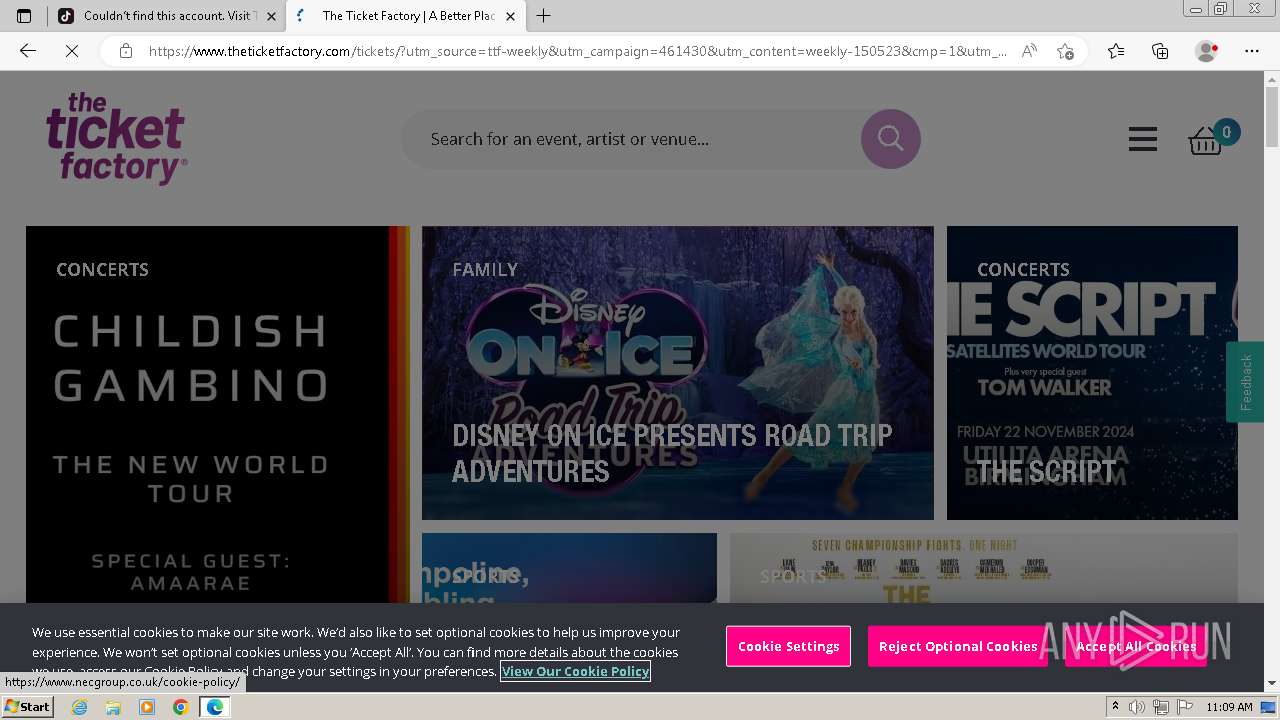
Task: Click The Ticket Factory logo
Action: (x=116, y=139)
